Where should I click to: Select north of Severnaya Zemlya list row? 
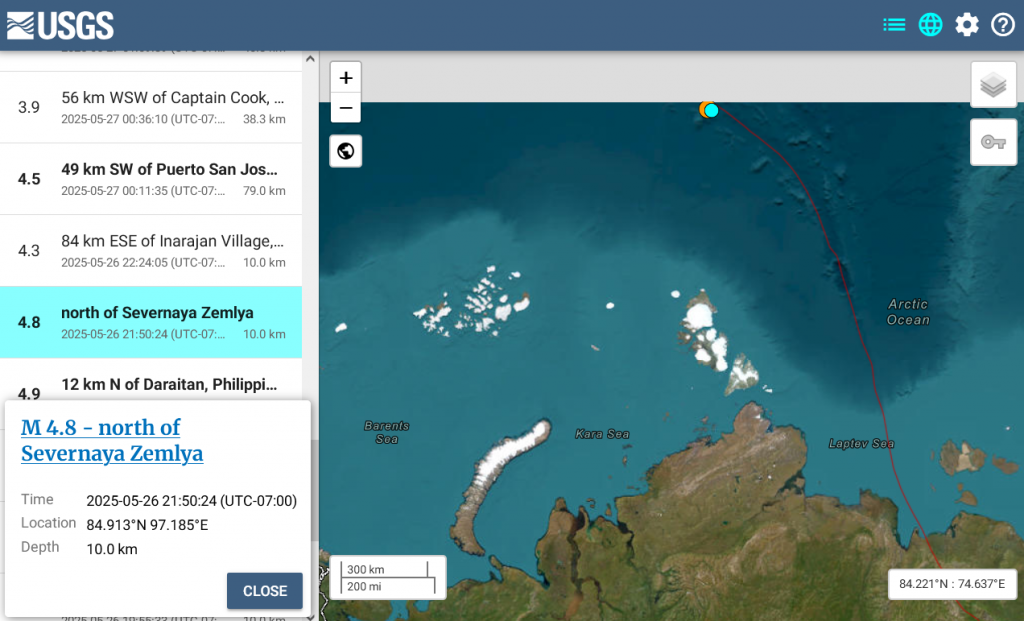151,322
